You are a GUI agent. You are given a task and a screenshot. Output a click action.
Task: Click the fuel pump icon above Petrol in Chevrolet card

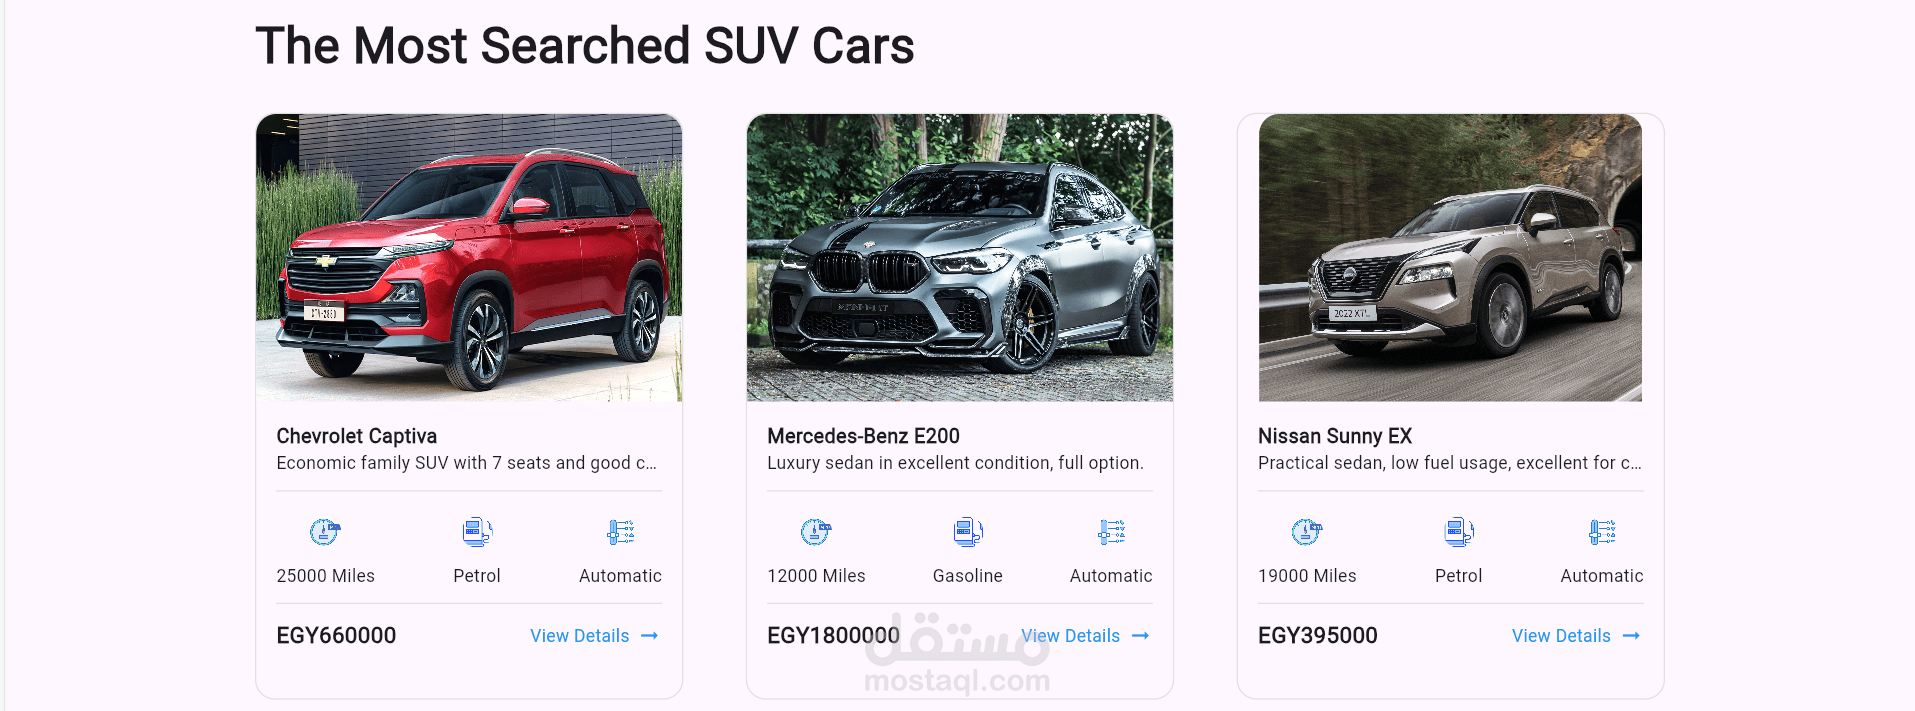[x=477, y=532]
